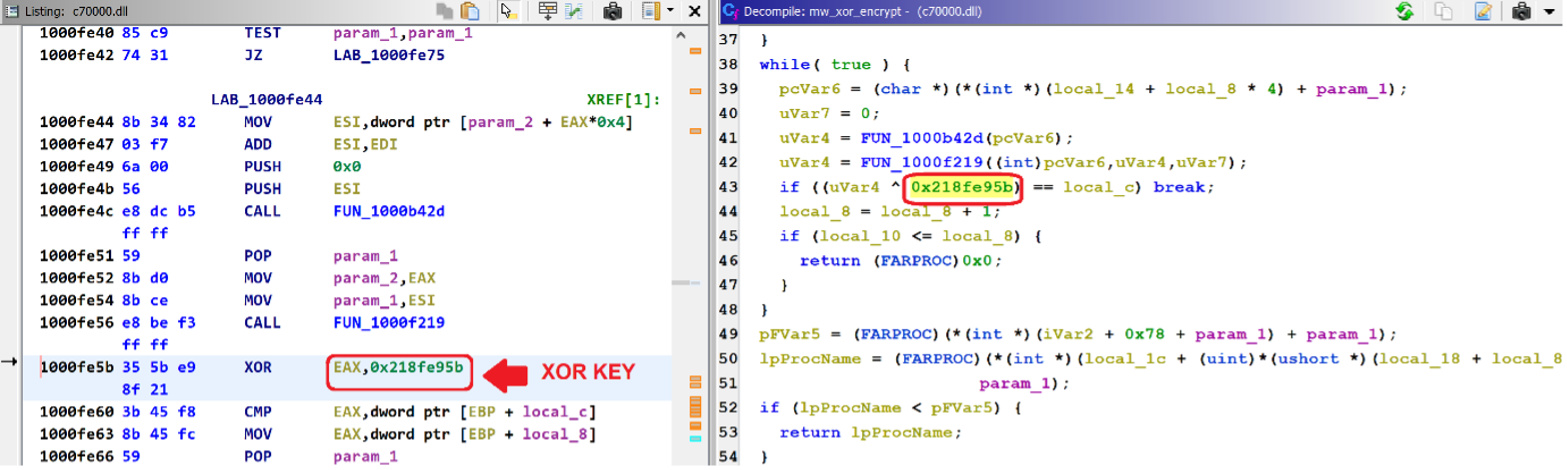Follow FUN_1000b42d in the listing CALL

389,211
